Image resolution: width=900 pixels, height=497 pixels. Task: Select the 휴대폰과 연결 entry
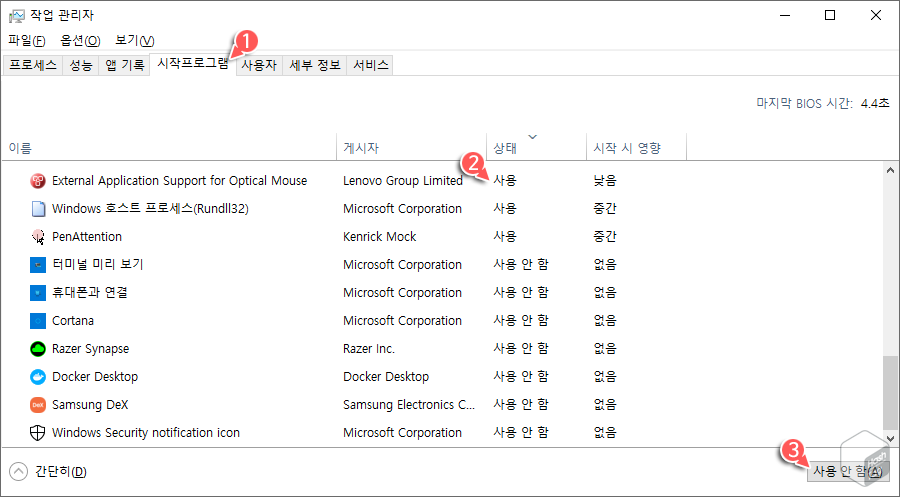(x=90, y=293)
